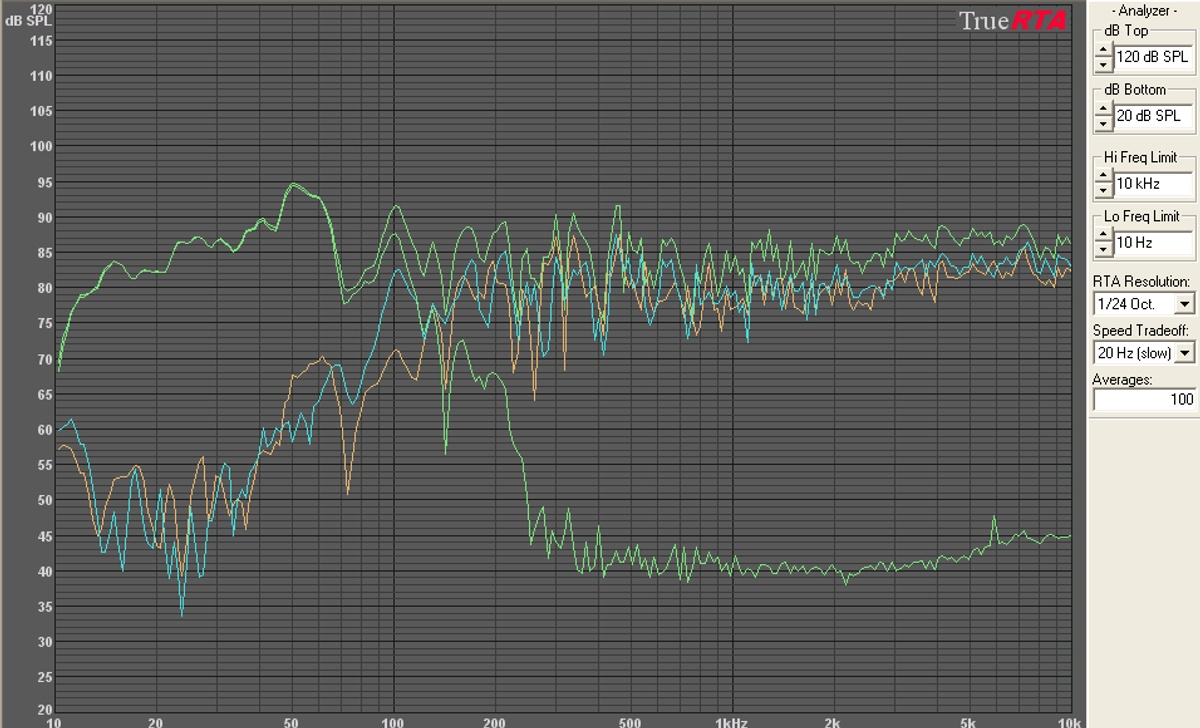Click the 1kHz label on frequency axis

(x=731, y=720)
